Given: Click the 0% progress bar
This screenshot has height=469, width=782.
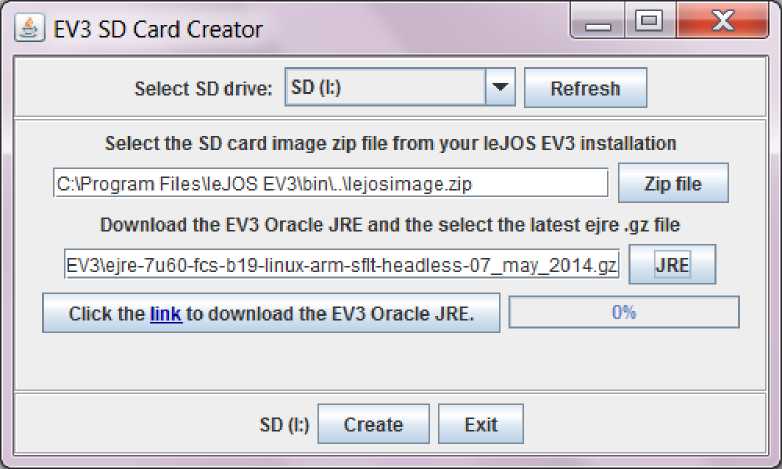Looking at the screenshot, I should point(624,312).
